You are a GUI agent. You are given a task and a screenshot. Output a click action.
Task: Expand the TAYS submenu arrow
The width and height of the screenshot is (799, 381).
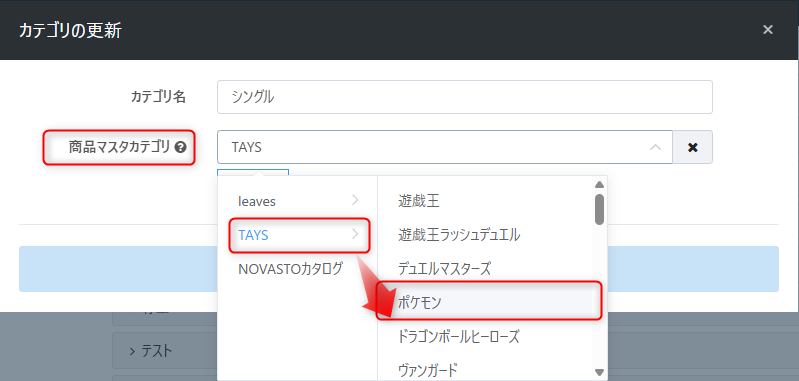coord(355,234)
